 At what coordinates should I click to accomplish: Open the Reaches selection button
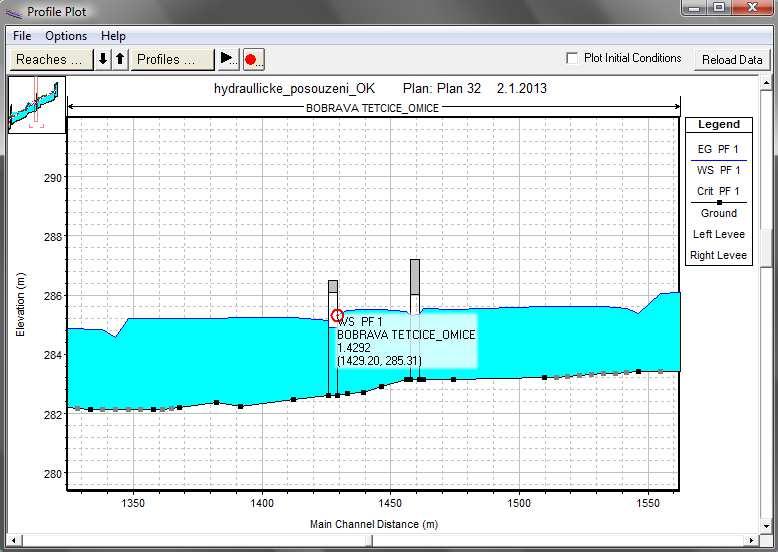click(51, 60)
